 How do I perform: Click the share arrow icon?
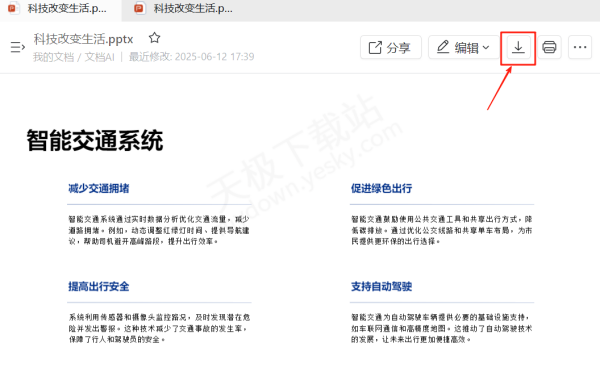tap(375, 47)
